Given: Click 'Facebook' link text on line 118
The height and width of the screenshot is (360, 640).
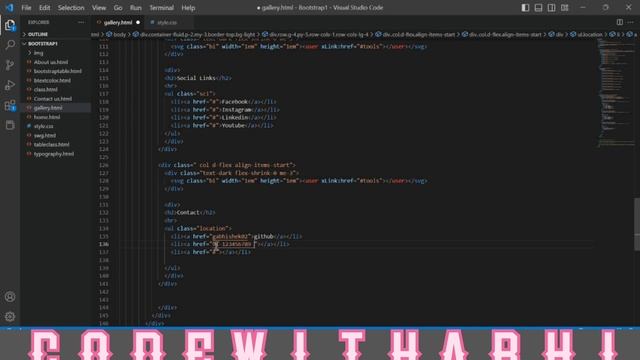Looking at the screenshot, I should [x=234, y=102].
